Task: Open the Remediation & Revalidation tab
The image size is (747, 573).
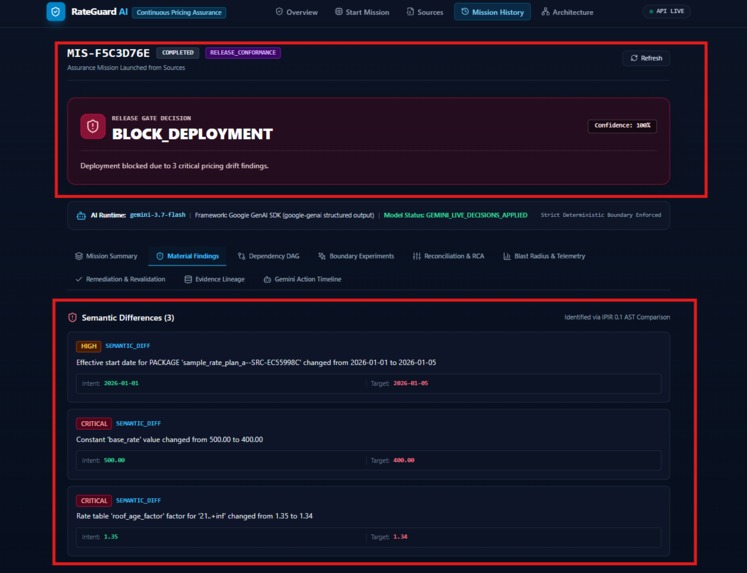Action: pos(120,279)
